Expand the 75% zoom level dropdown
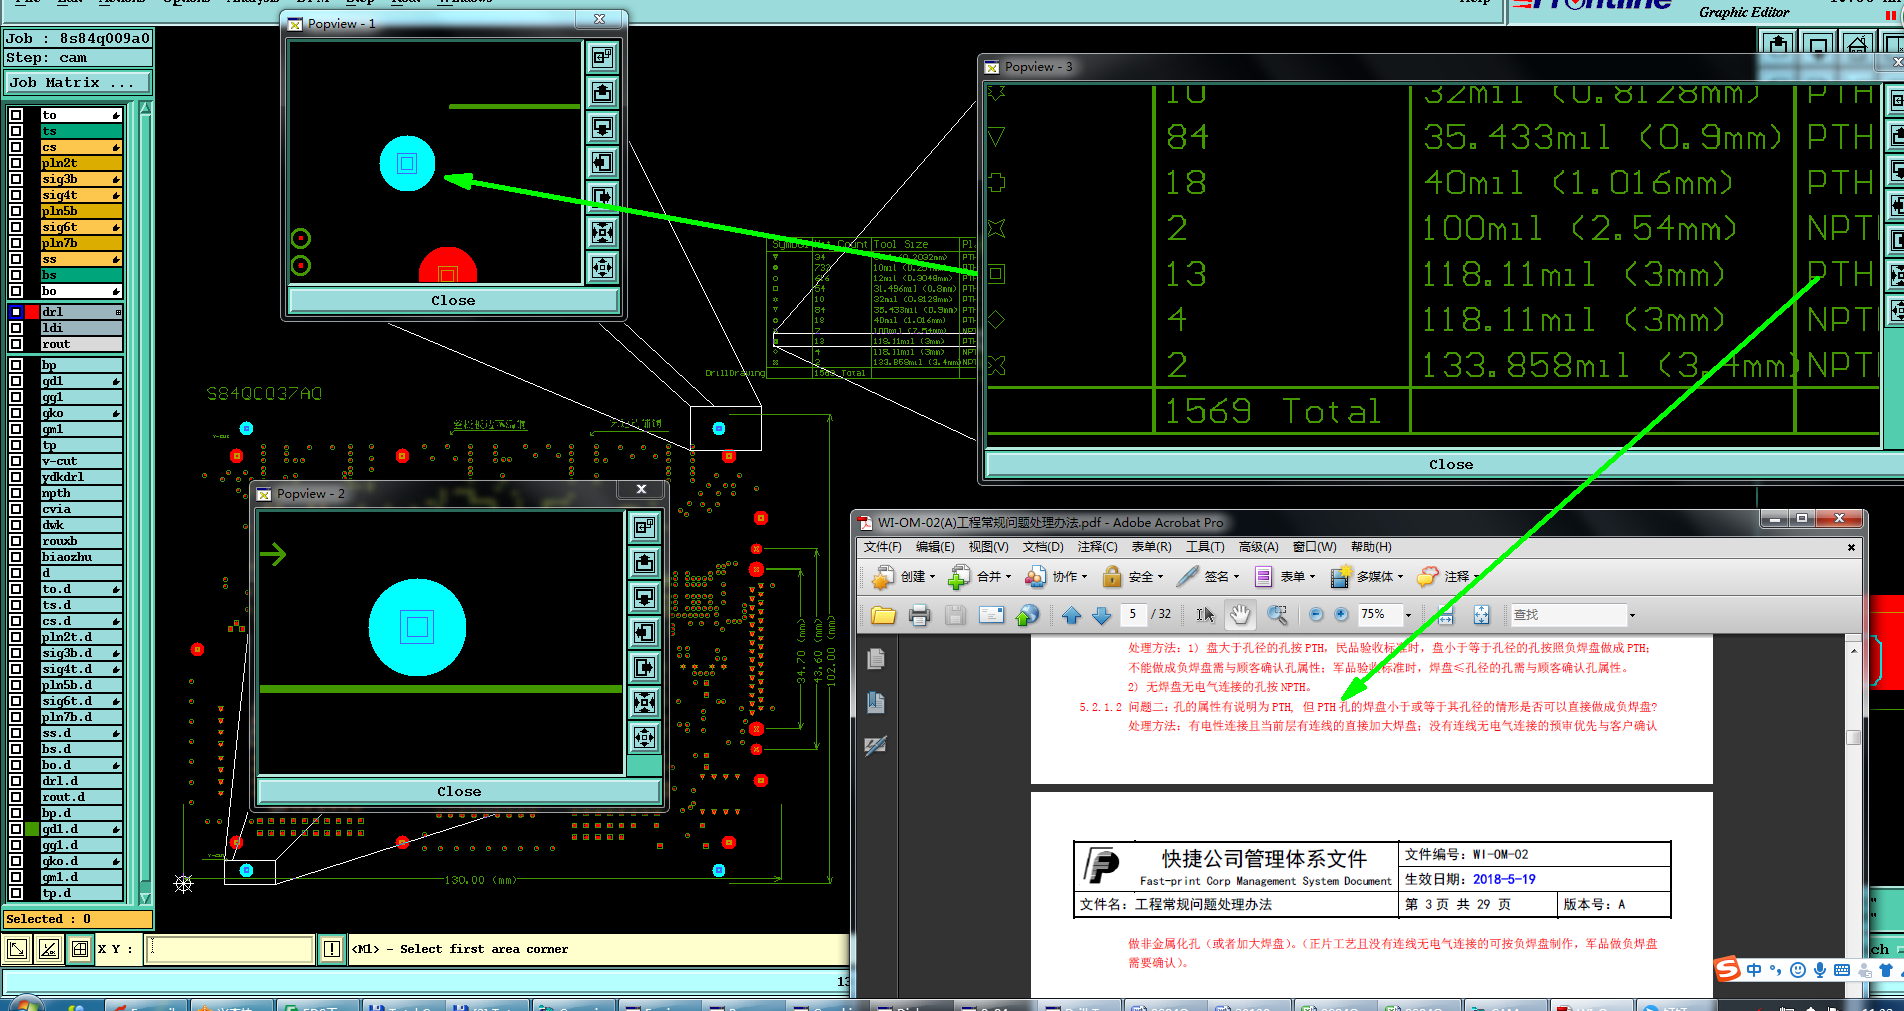1904x1011 pixels. 1408,616
